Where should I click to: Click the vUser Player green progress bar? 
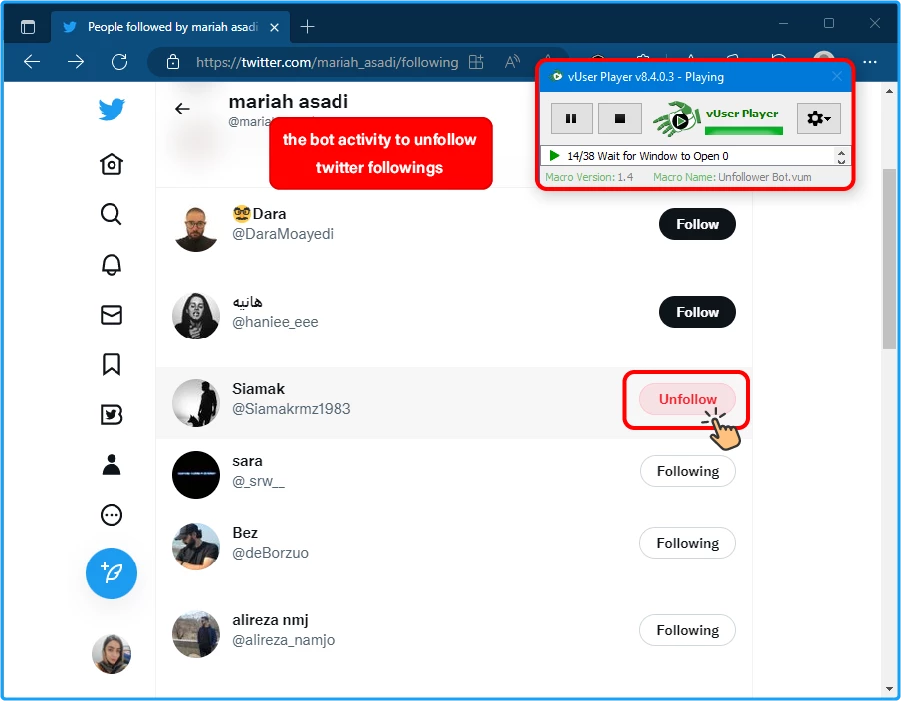click(744, 131)
